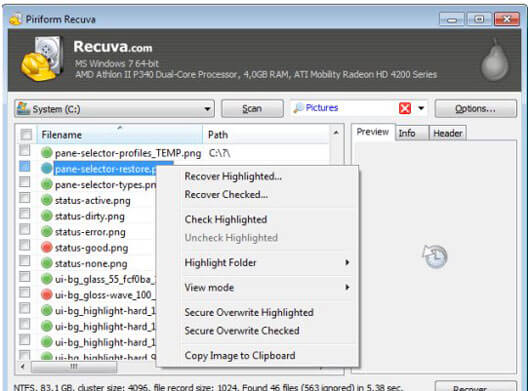Sort by the Filename column header
The width and height of the screenshot is (530, 391).
119,135
